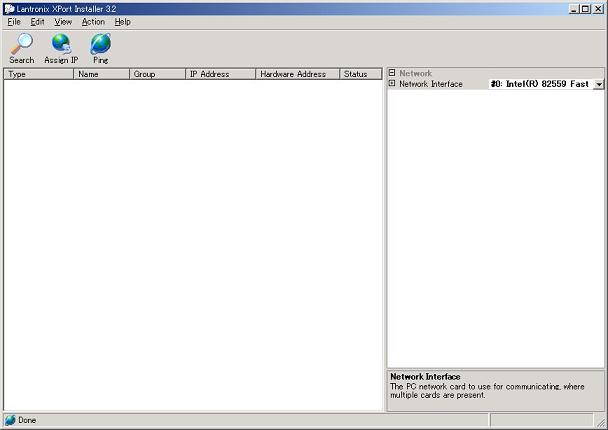Sort by Hardware Address column header

pyautogui.click(x=297, y=74)
